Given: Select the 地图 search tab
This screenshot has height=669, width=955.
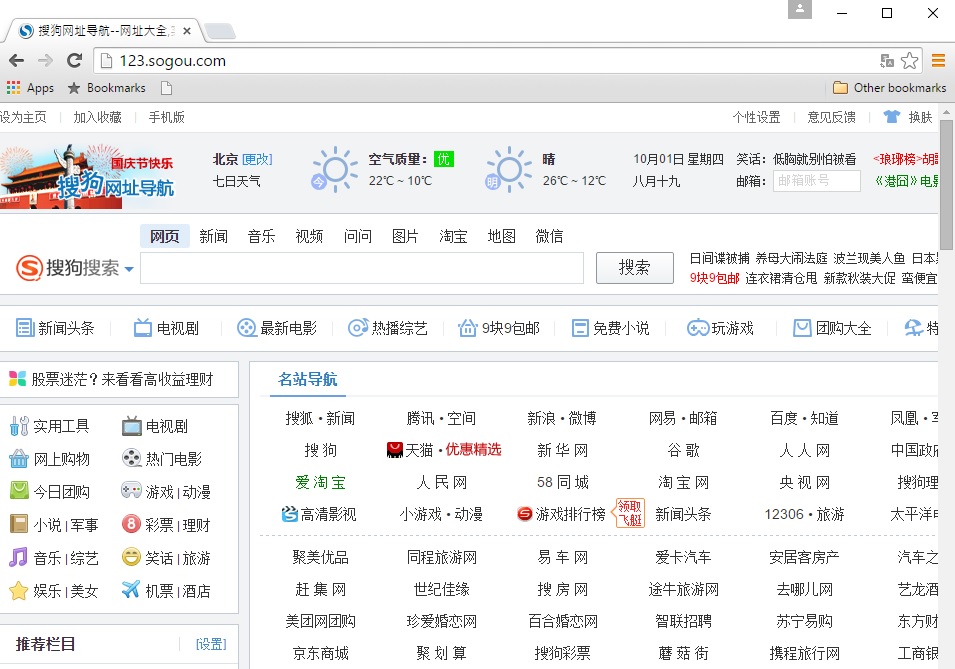Looking at the screenshot, I should [502, 236].
